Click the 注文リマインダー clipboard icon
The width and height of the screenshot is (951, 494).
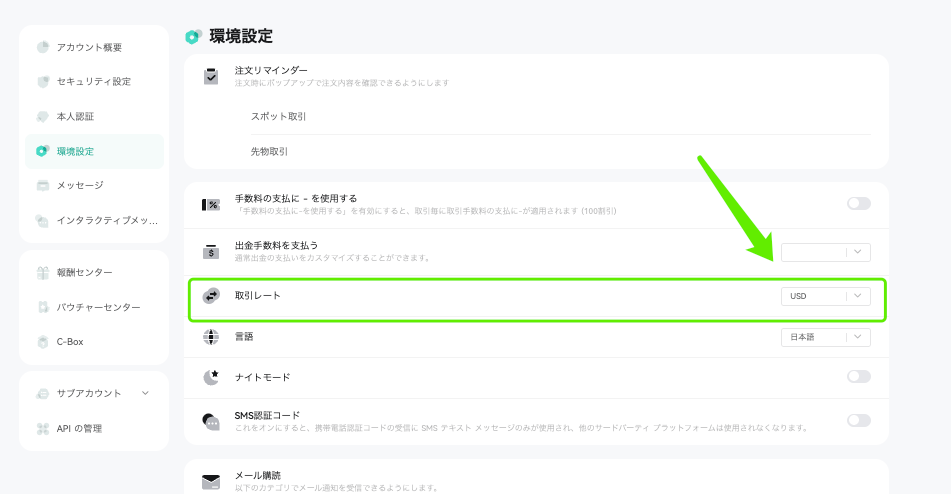pos(211,76)
